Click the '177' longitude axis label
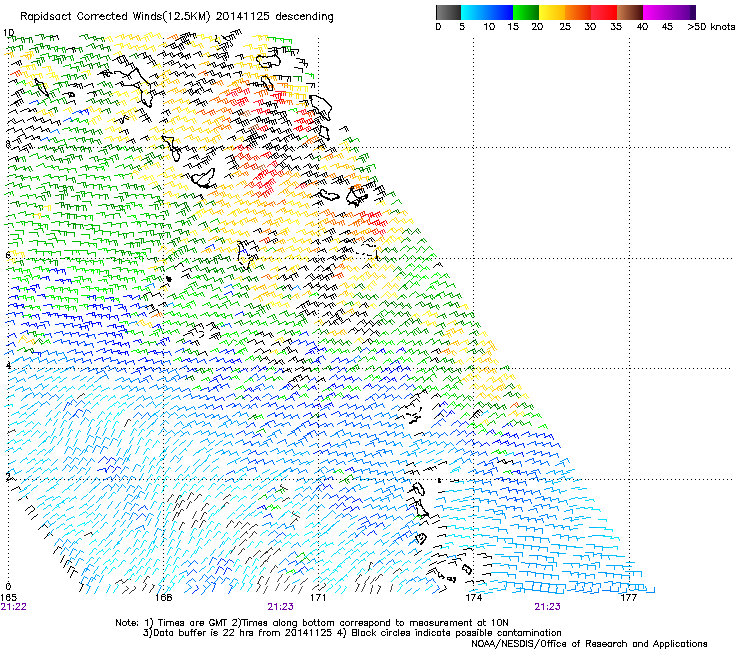The height and width of the screenshot is (650, 740). [x=628, y=598]
